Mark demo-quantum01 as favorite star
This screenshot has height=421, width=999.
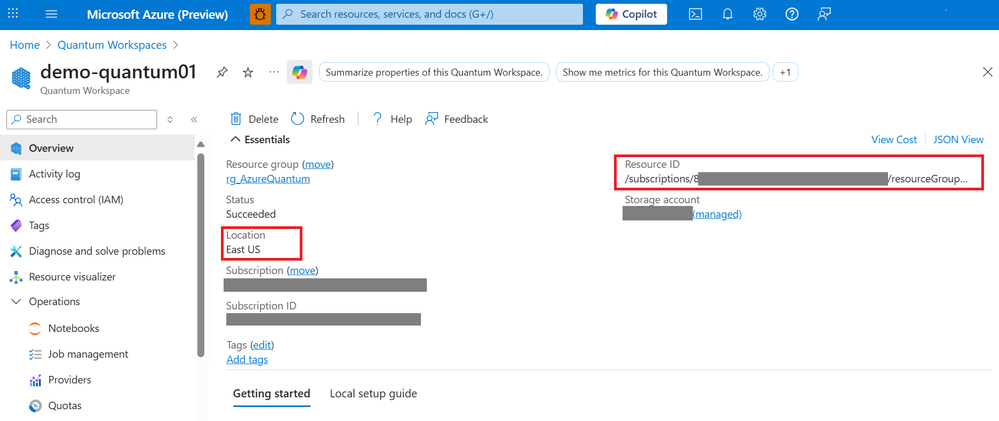pos(248,73)
